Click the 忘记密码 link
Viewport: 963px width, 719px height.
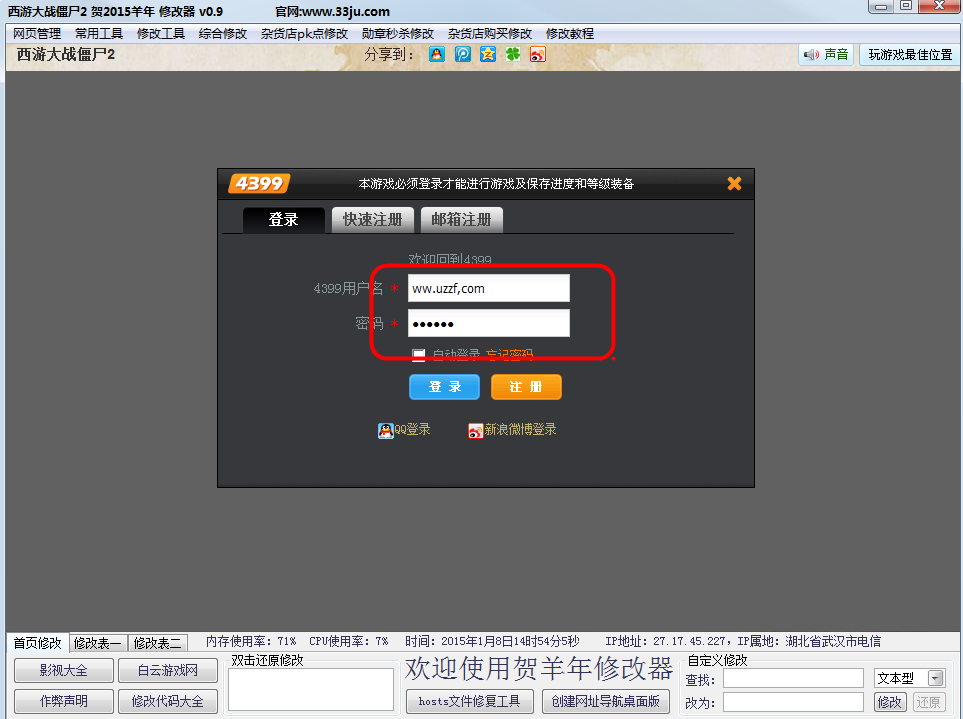(x=509, y=355)
